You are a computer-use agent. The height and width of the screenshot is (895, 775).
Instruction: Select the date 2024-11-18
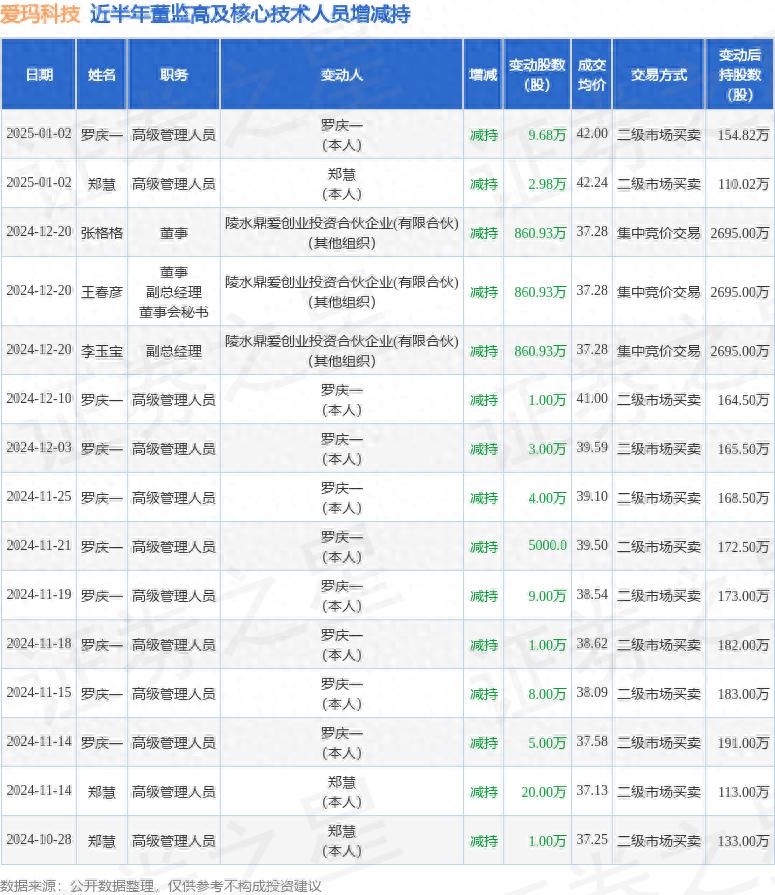[x=39, y=644]
